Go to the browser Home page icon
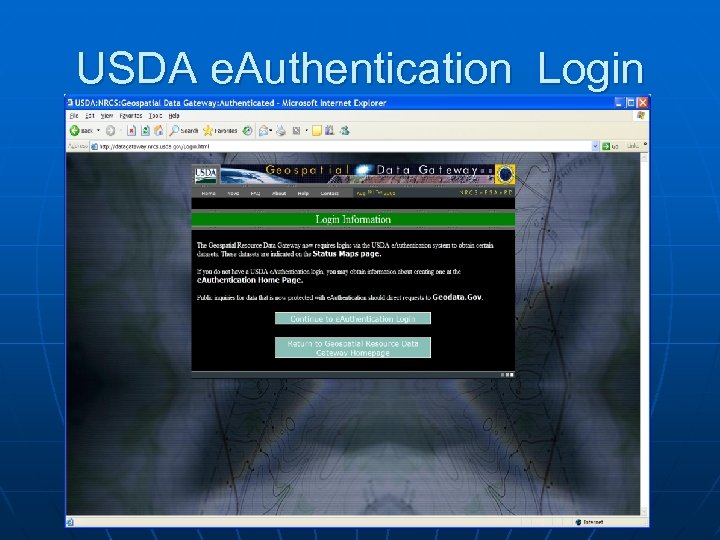 [158, 130]
